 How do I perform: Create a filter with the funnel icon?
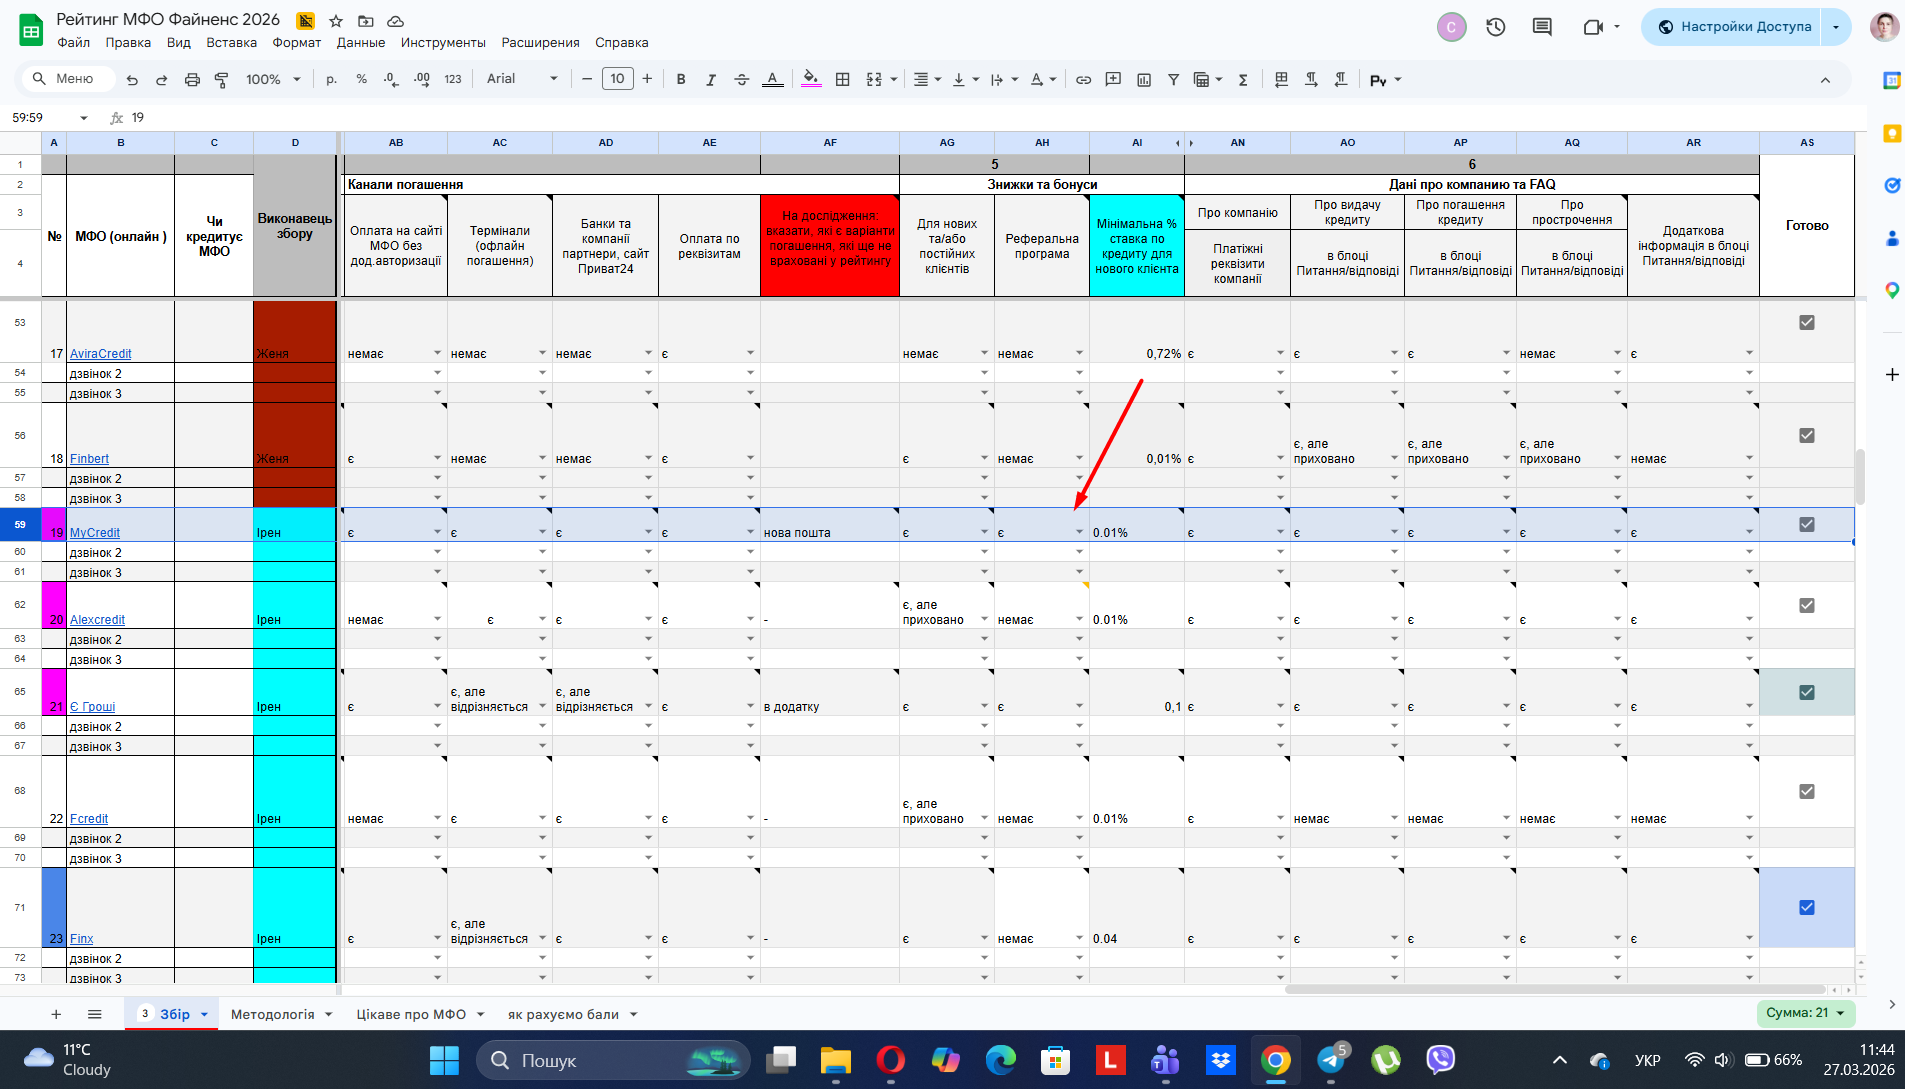click(x=1174, y=79)
